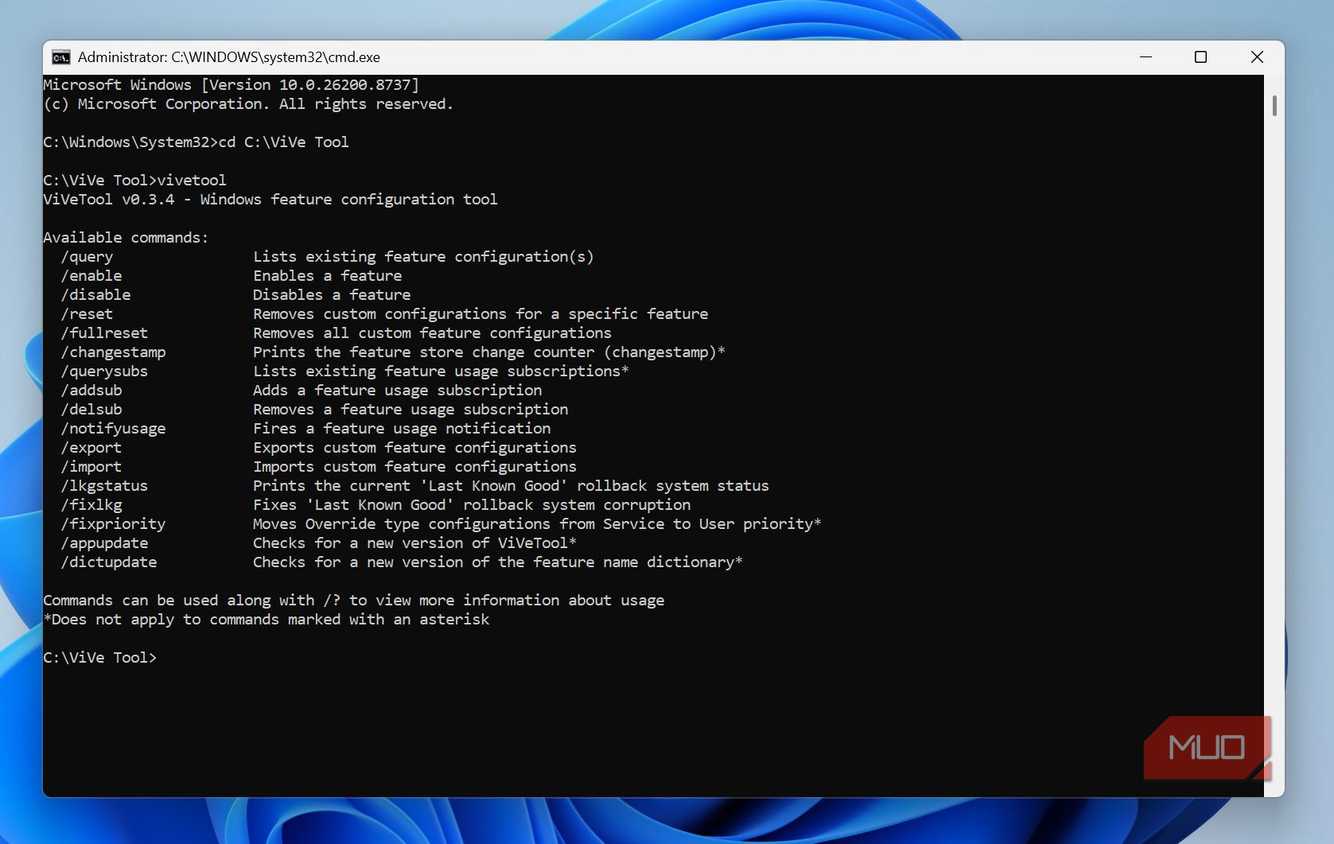
Task: Click the title text 'Administrator: C:\WINDOWS\system32\cmd.exe'
Action: 229,57
